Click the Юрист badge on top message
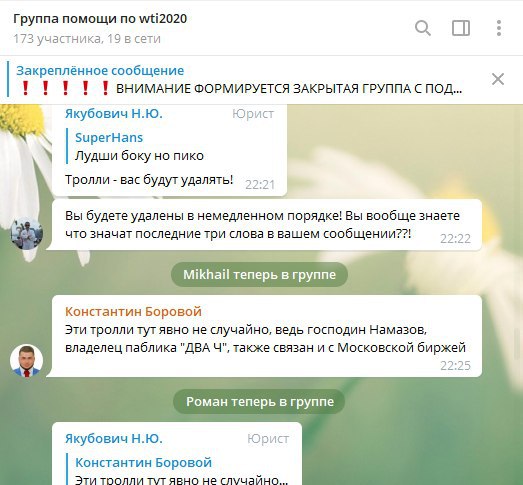Viewport: 523px width, 485px height. [253, 114]
